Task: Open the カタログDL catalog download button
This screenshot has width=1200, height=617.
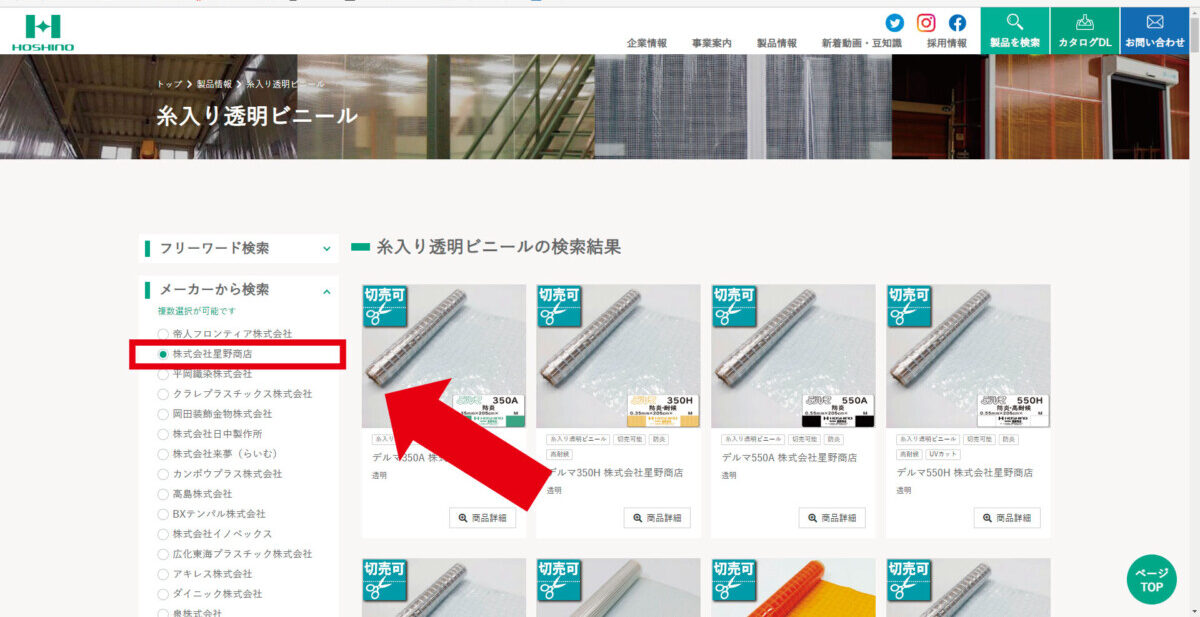Action: coord(1085,31)
